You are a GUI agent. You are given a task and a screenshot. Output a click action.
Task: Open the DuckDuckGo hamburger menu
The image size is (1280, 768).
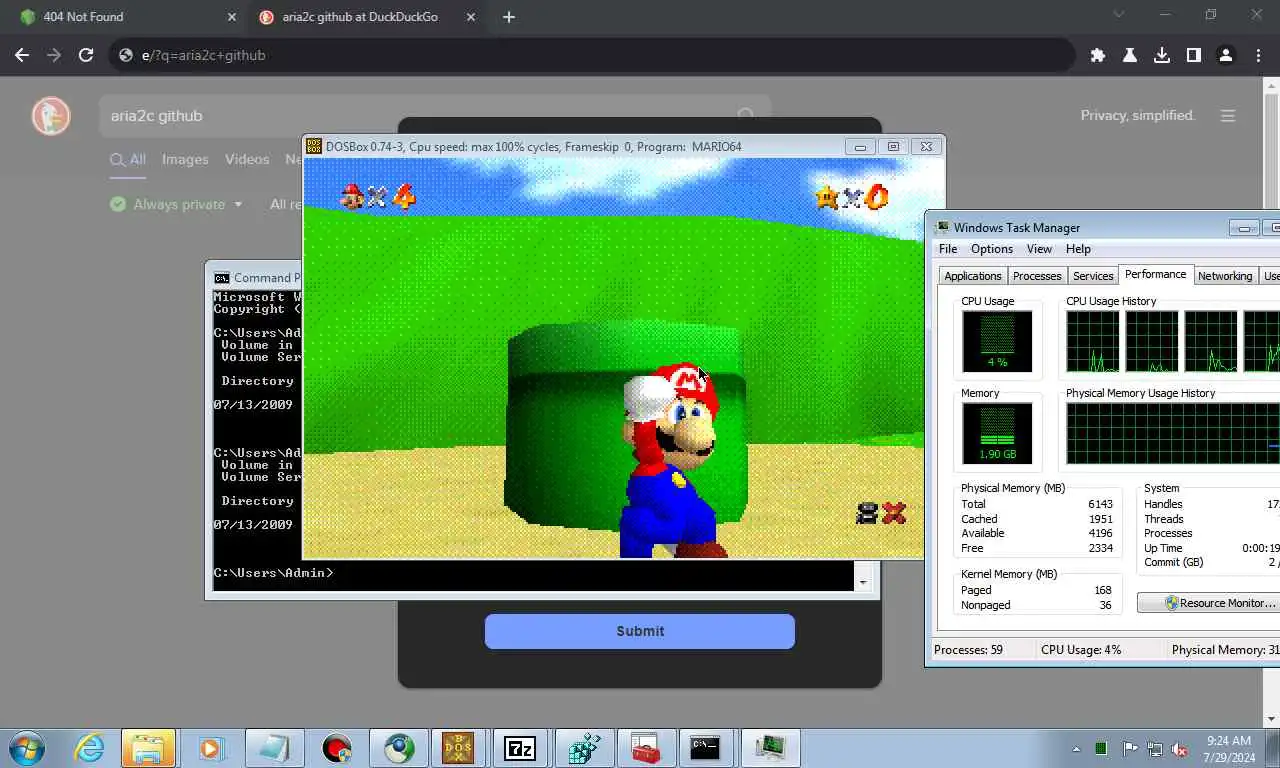tap(1228, 116)
